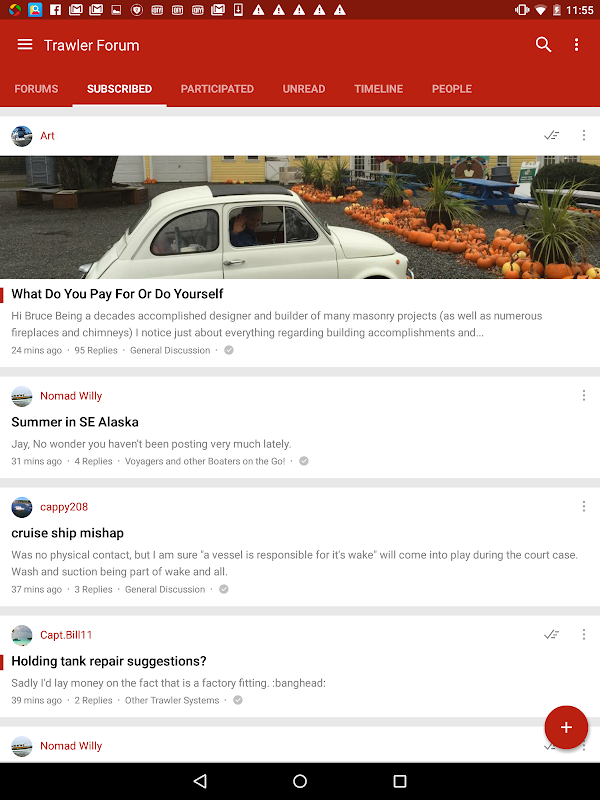Switch to the Unread tab

pyautogui.click(x=304, y=89)
